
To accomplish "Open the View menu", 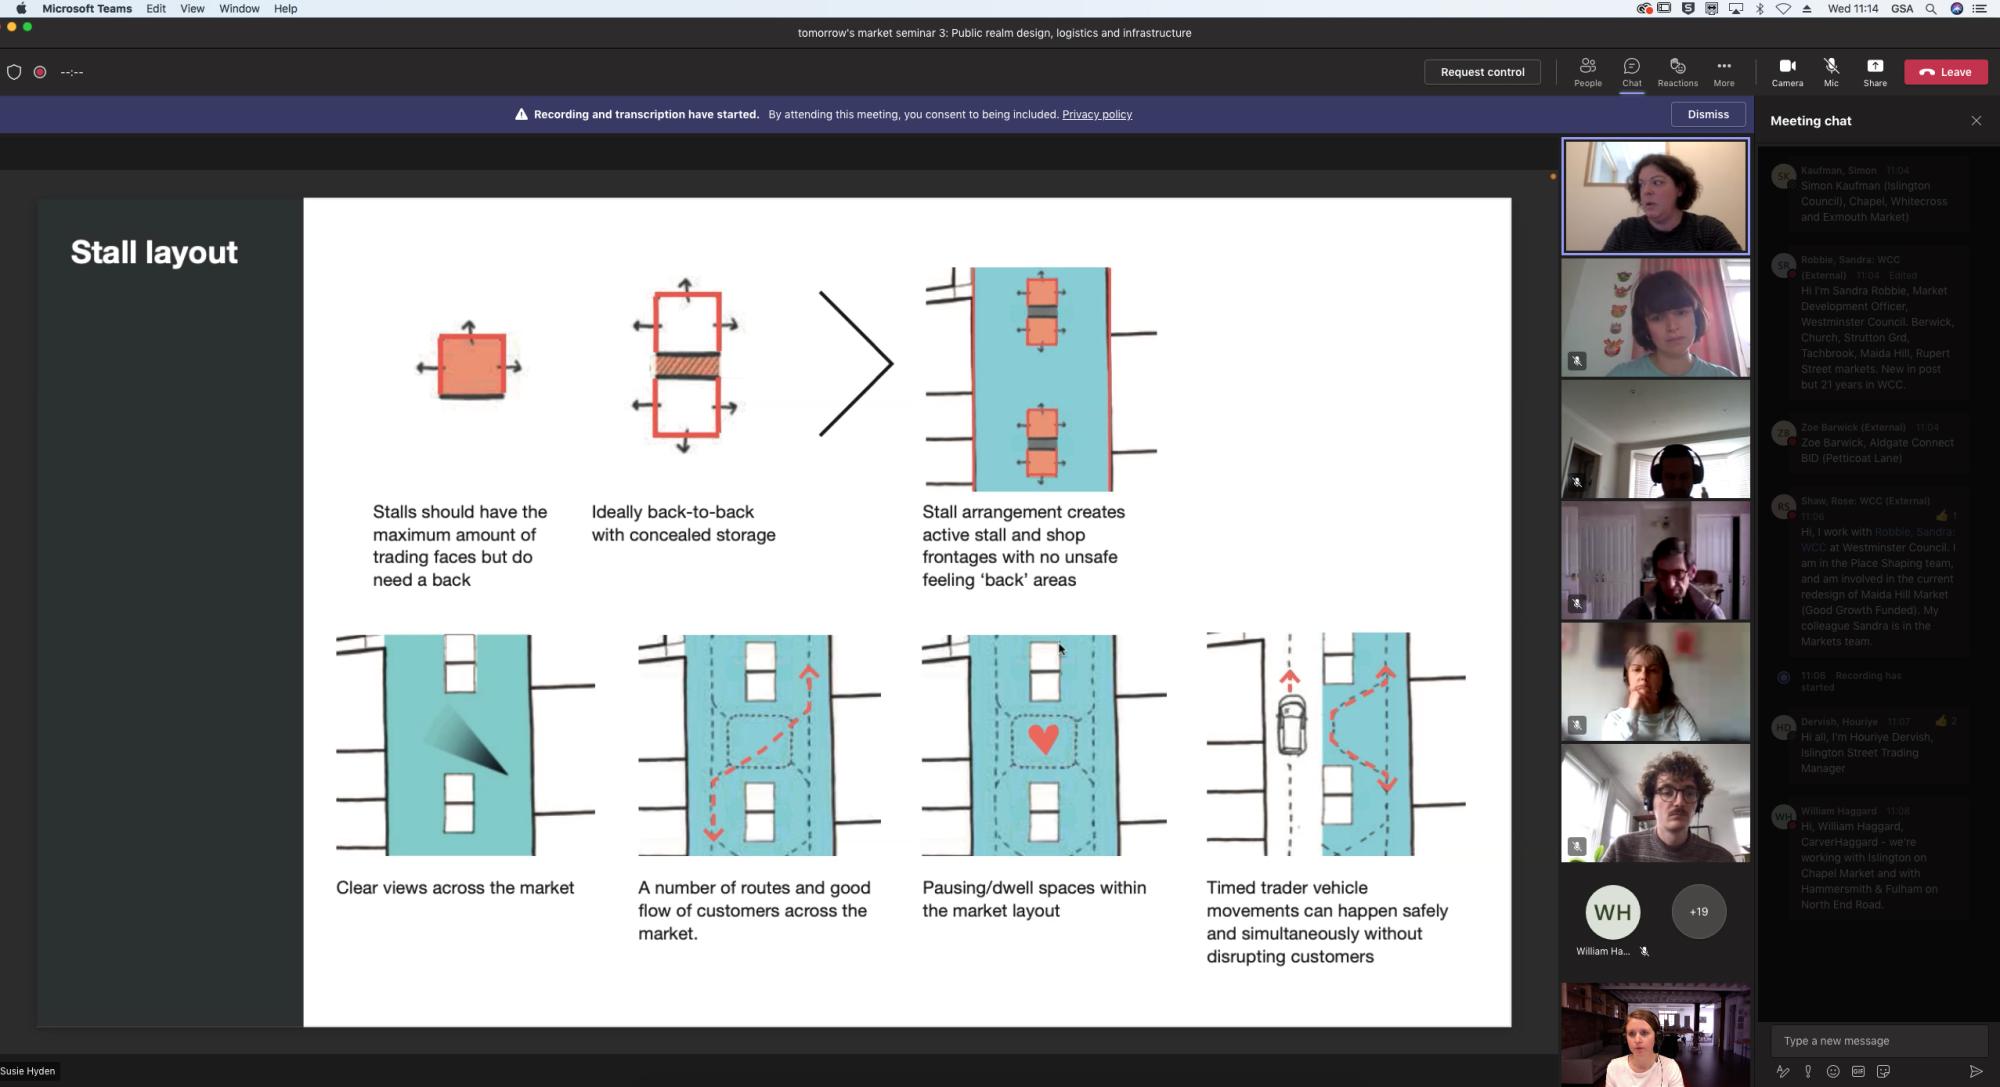I will [192, 9].
